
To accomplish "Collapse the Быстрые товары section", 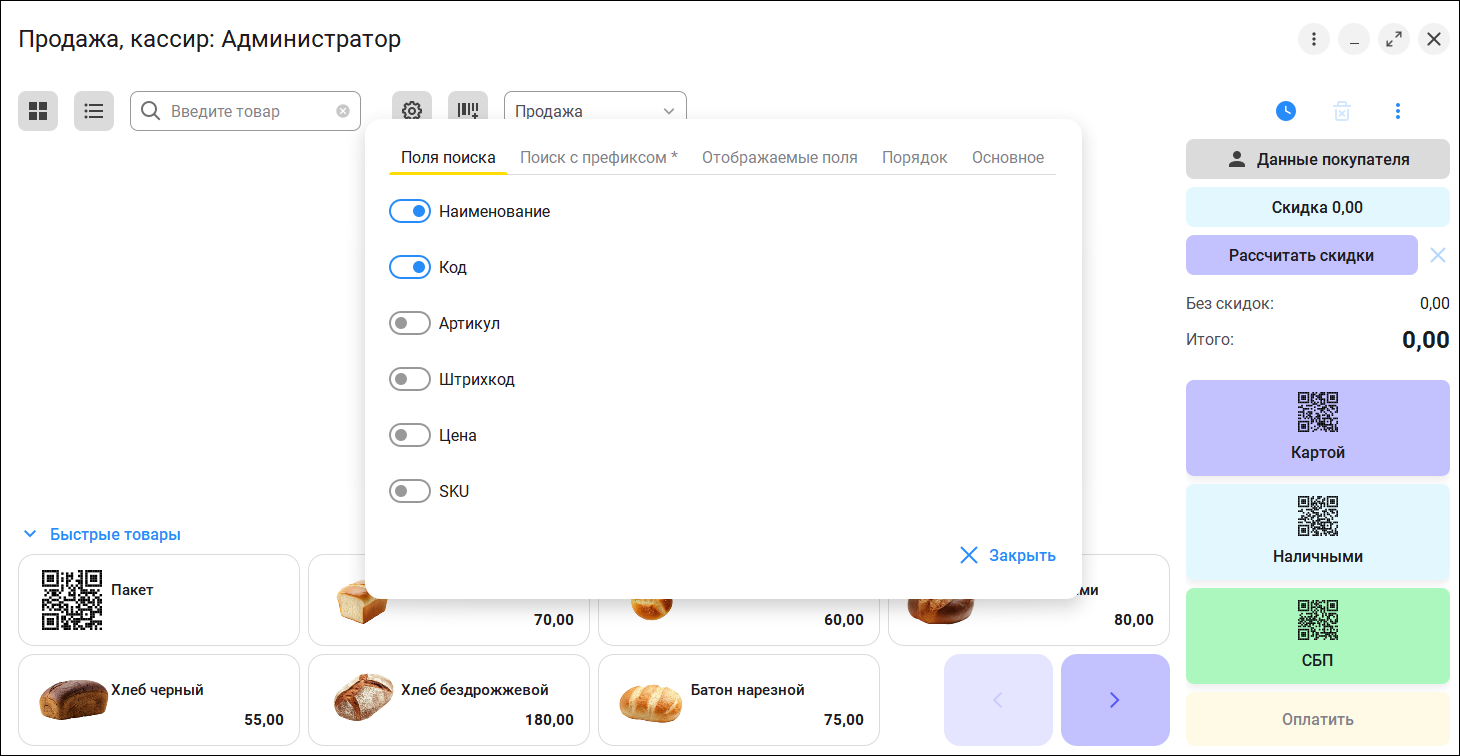I will [30, 535].
